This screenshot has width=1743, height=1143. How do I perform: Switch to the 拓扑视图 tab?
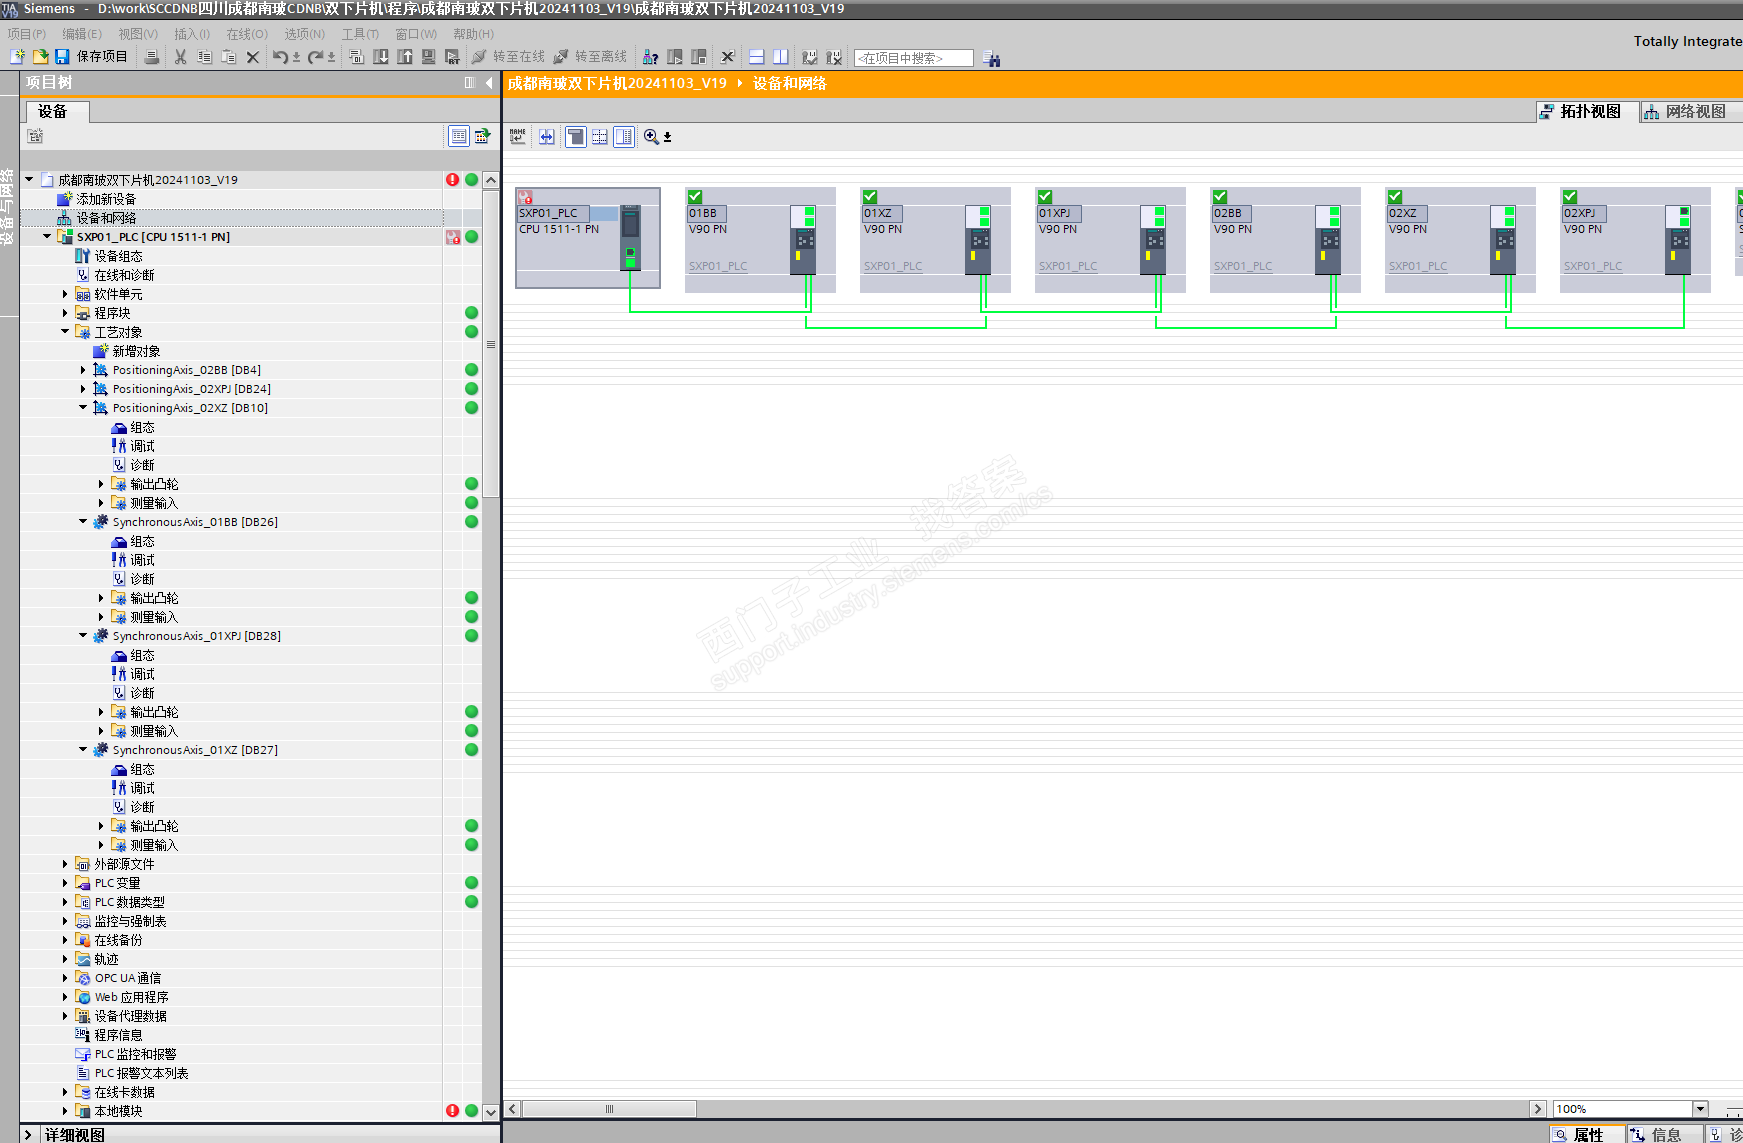[1587, 112]
